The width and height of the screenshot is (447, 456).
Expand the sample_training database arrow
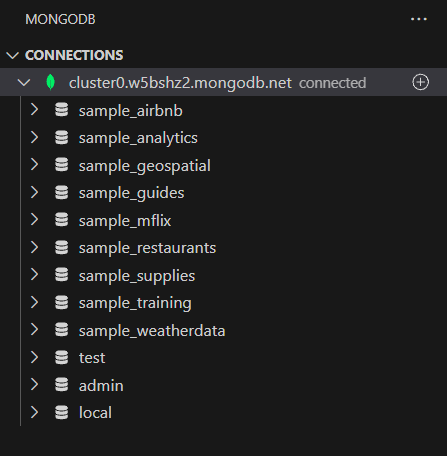pyautogui.click(x=35, y=302)
